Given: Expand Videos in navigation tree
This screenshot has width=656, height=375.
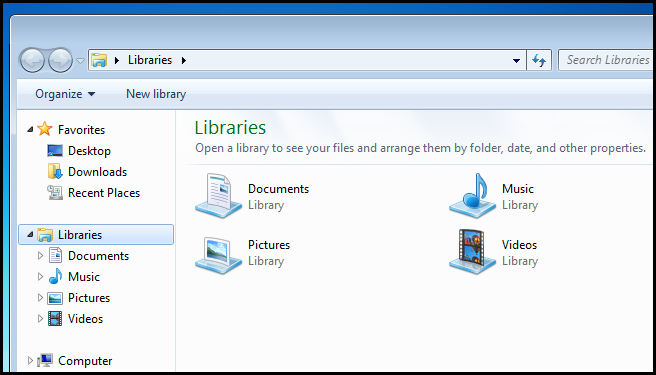Looking at the screenshot, I should [x=40, y=318].
